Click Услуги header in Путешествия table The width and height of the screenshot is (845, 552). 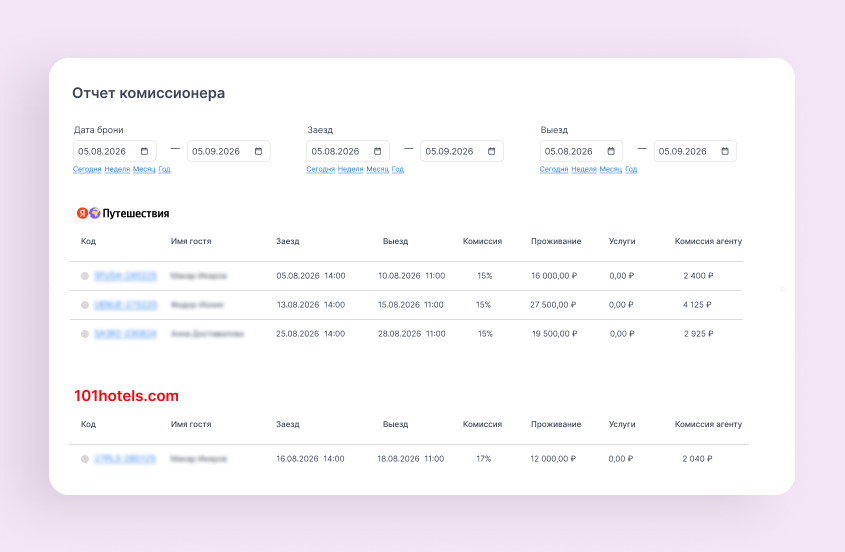click(622, 242)
